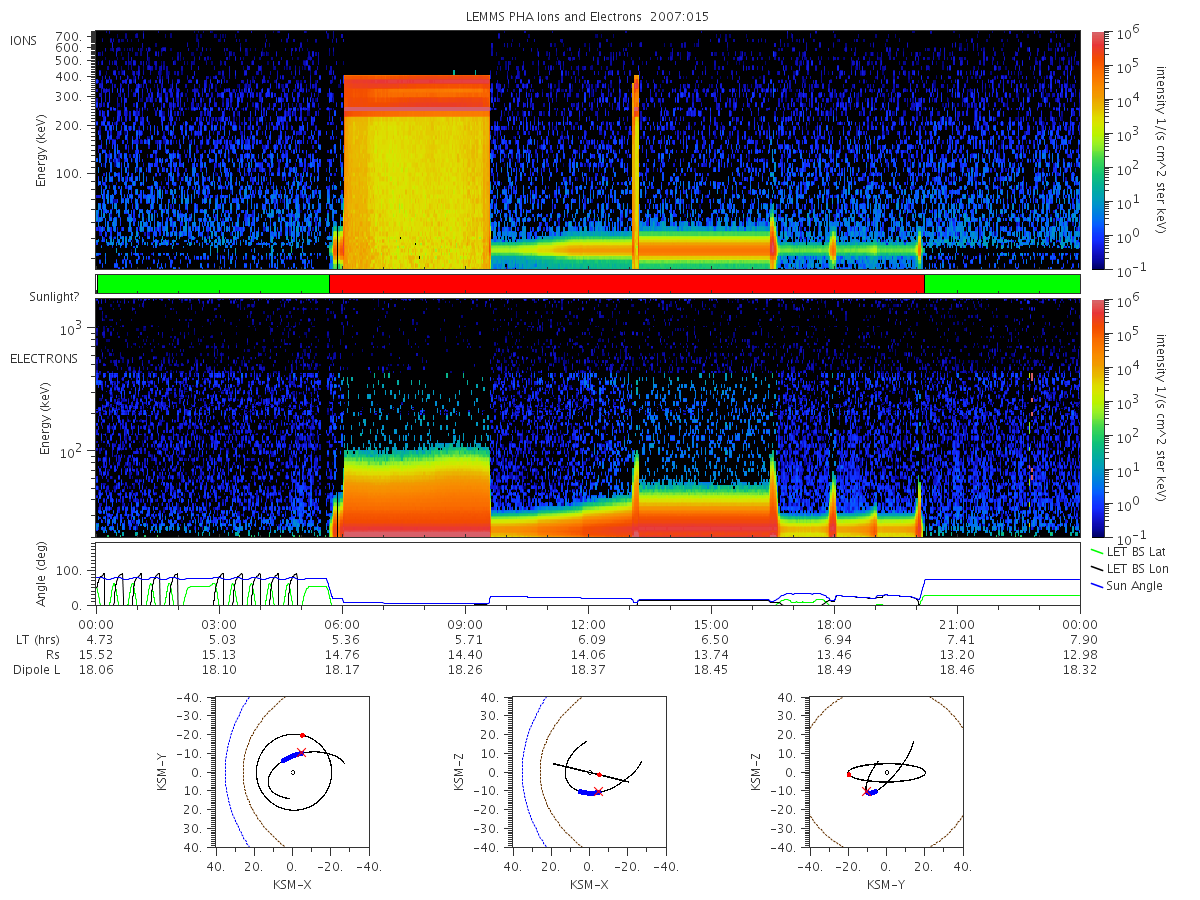Select the "IONS" panel label
This screenshot has height=900, width=1200.
pos(24,40)
